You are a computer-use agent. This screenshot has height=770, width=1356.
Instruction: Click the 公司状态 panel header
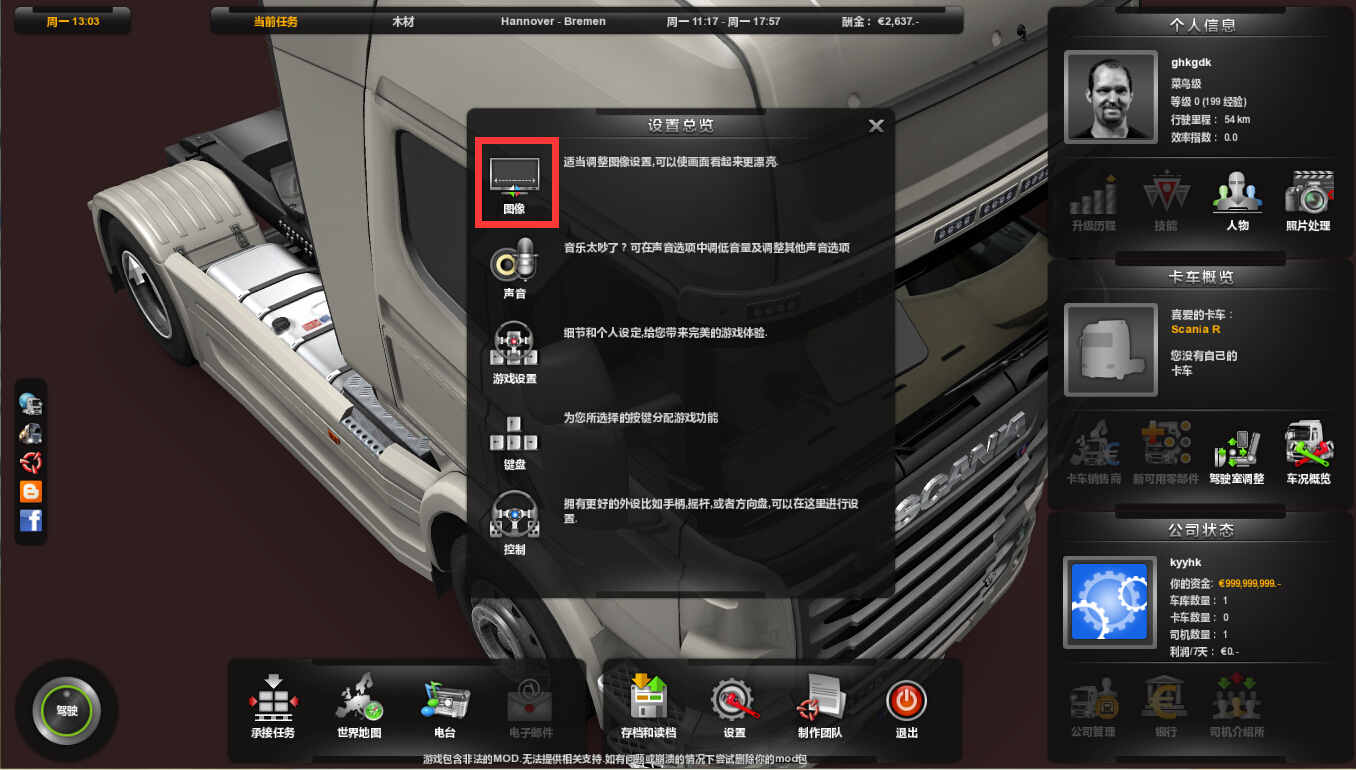(1202, 530)
